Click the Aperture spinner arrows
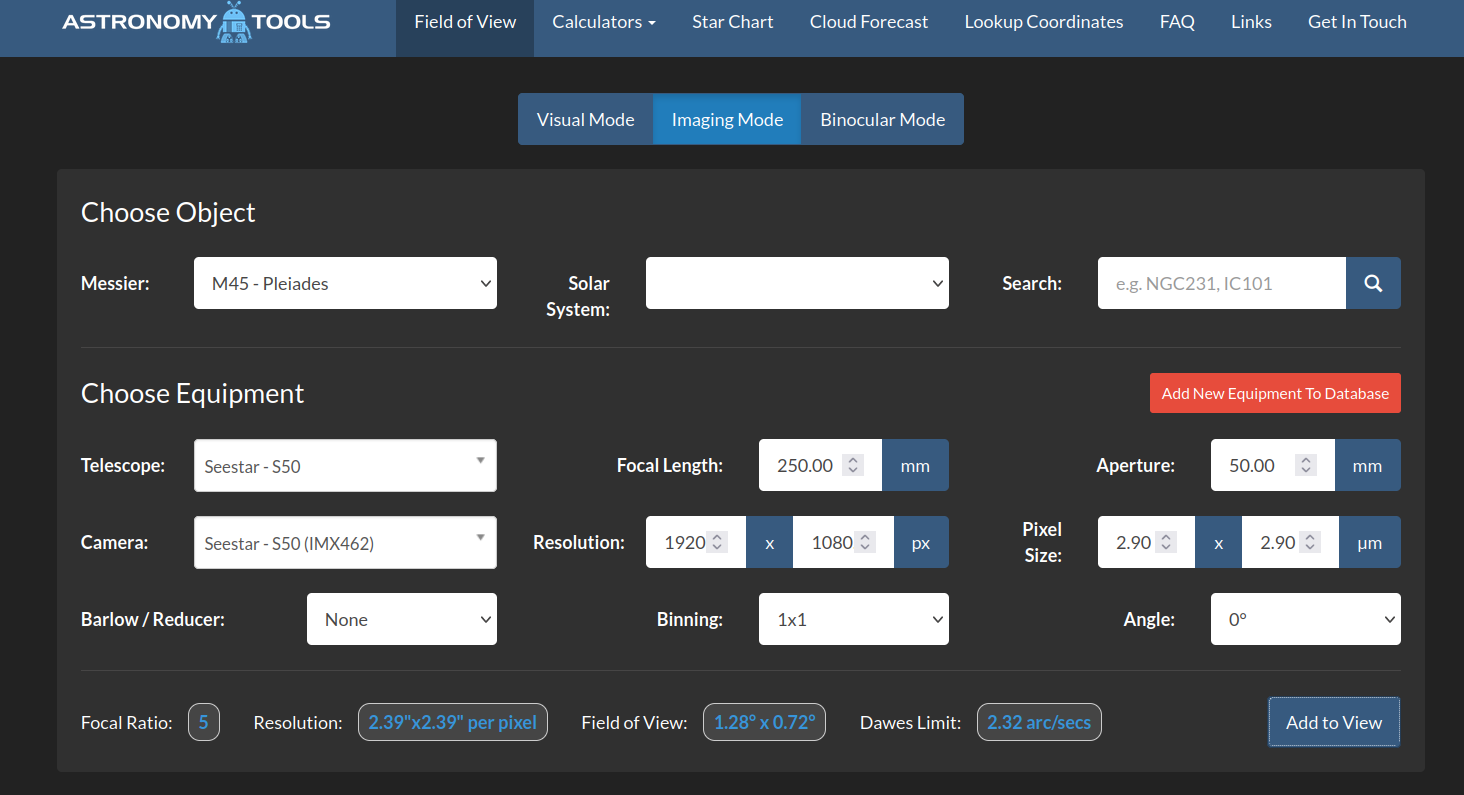Image resolution: width=1464 pixels, height=795 pixels. pyautogui.click(x=1304, y=465)
